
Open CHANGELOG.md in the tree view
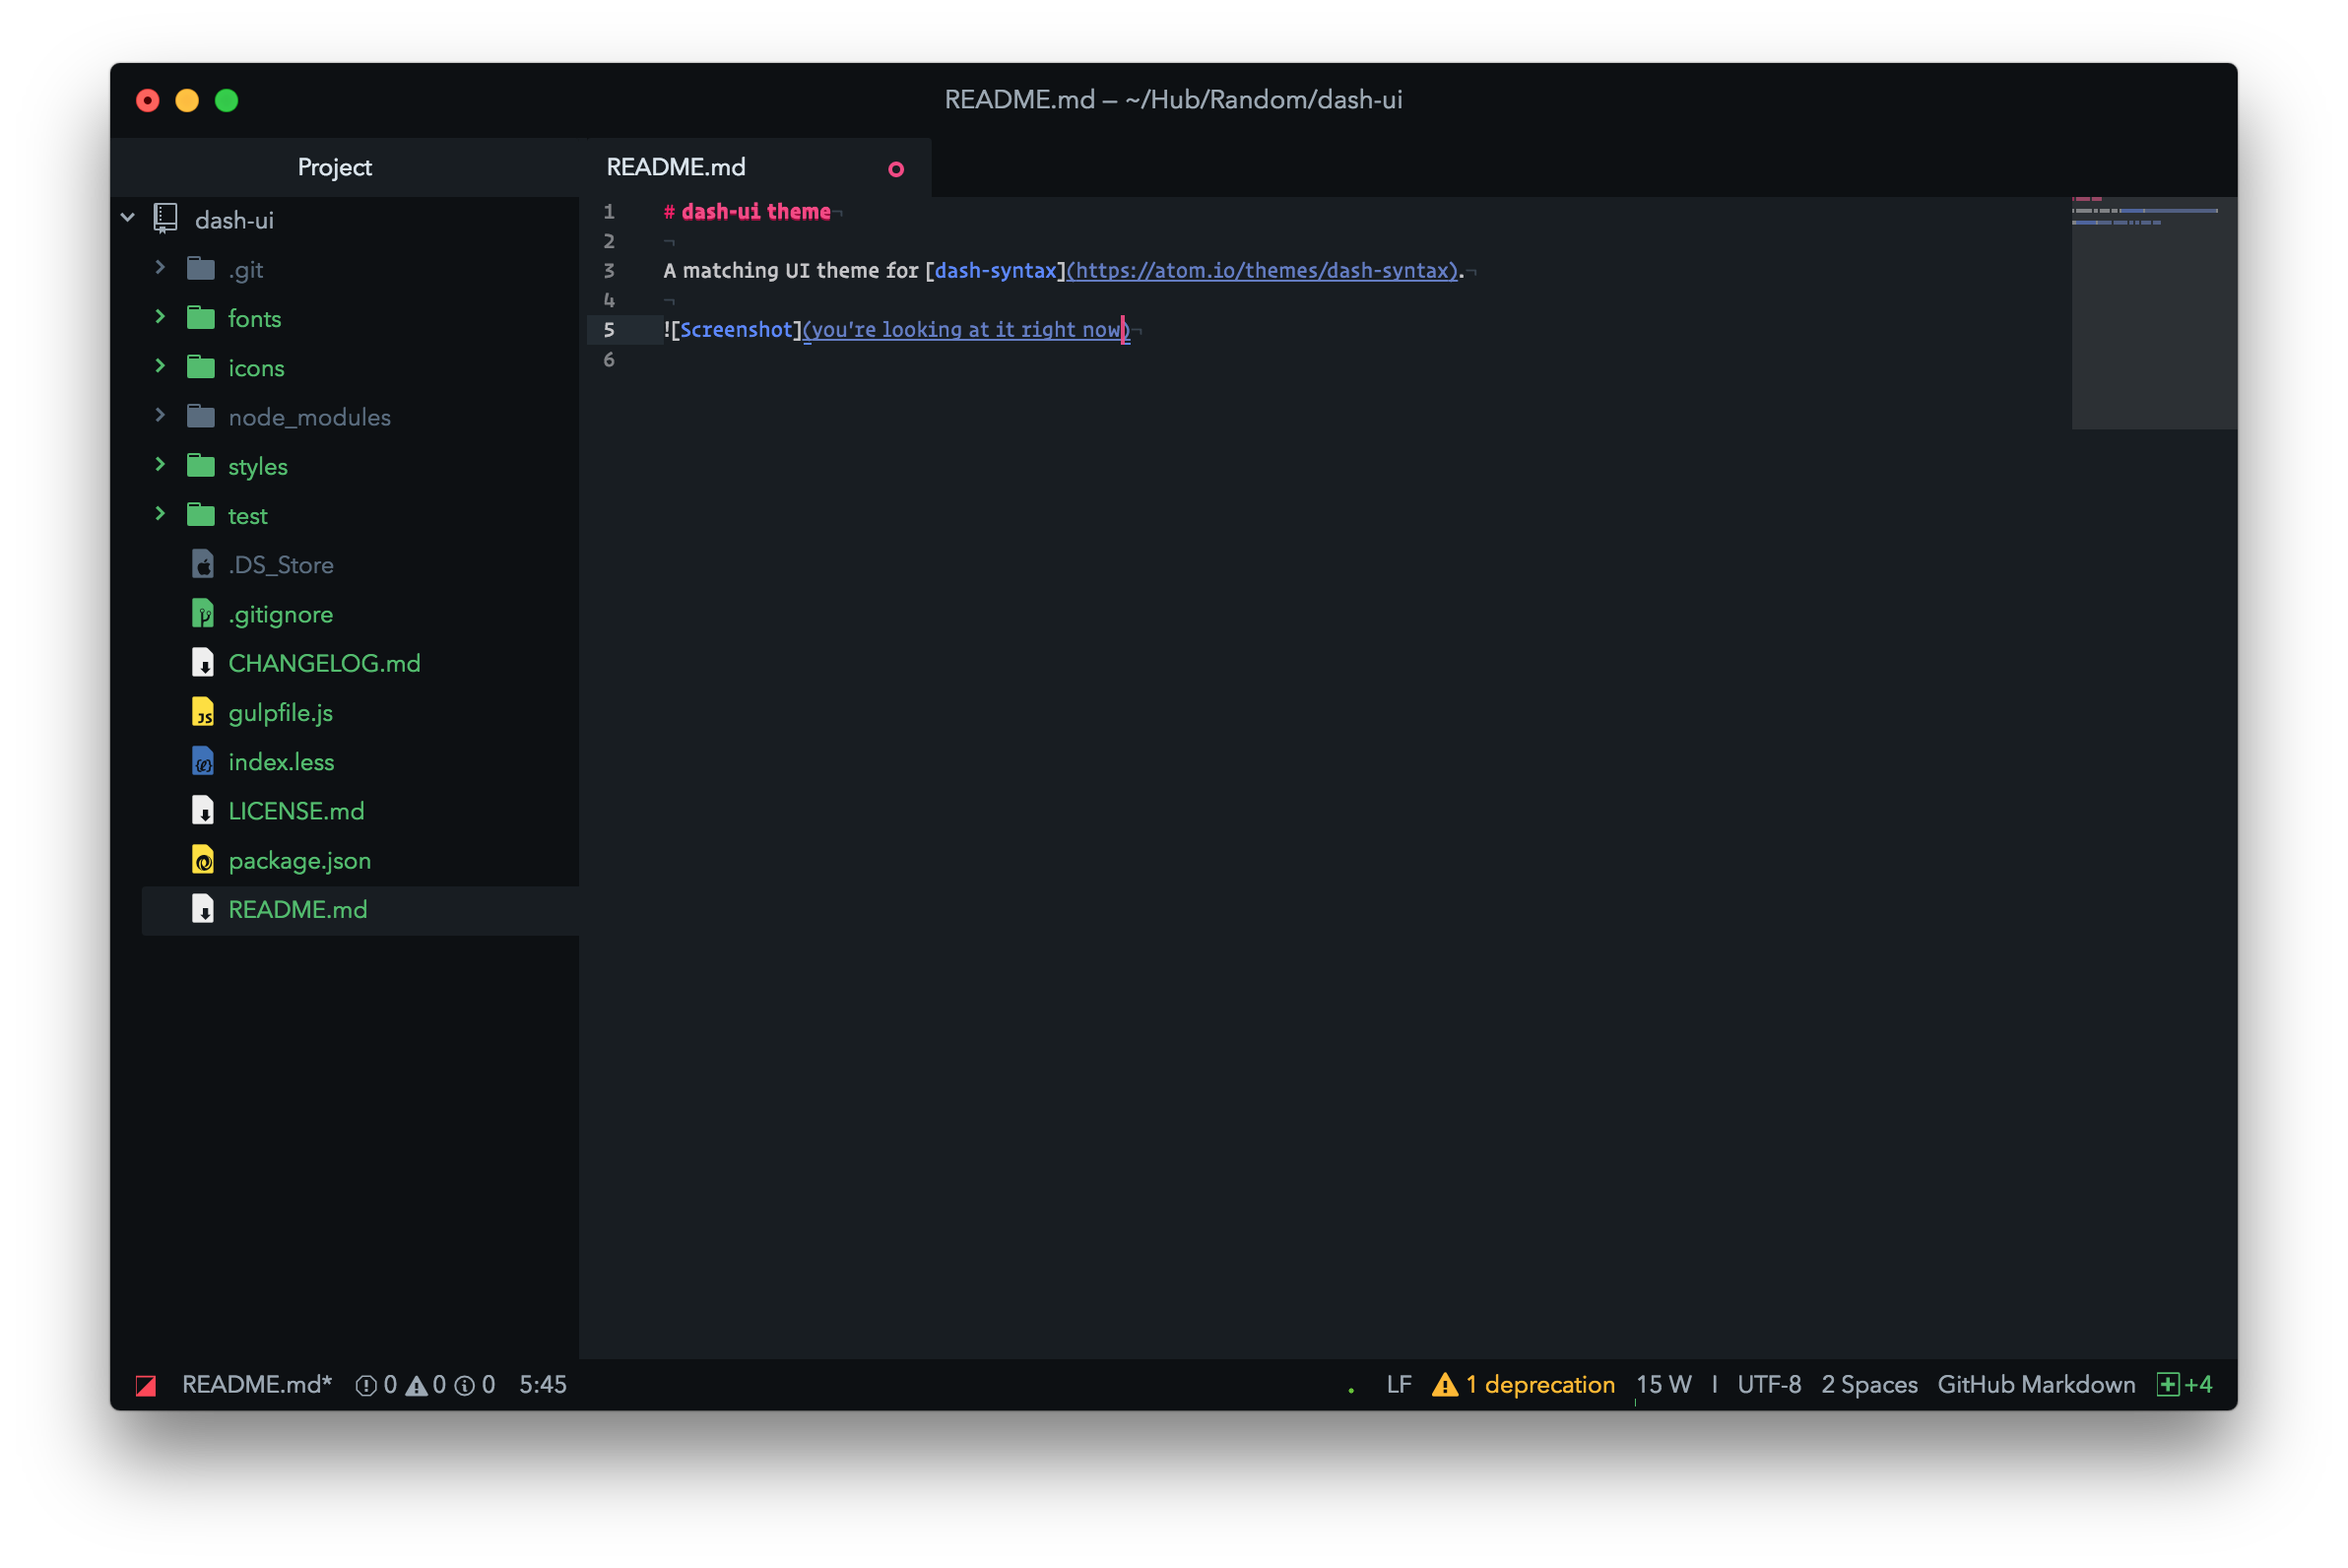[x=324, y=663]
